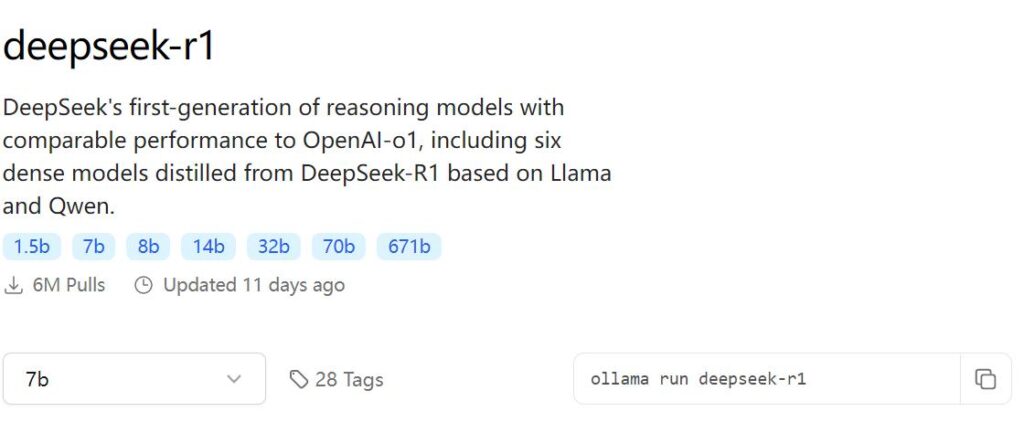Select the 32b model size tag
The image size is (1024, 422).
(x=274, y=247)
